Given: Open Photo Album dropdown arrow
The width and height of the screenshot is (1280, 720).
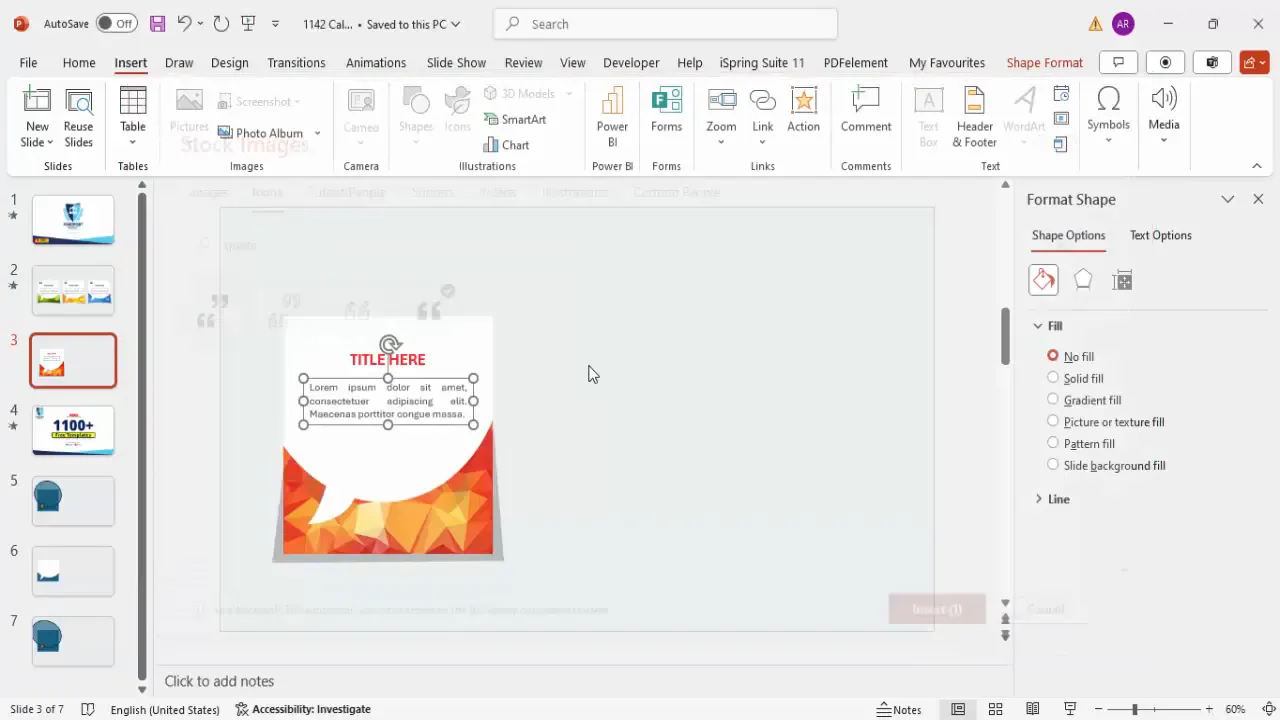Looking at the screenshot, I should pos(317,133).
